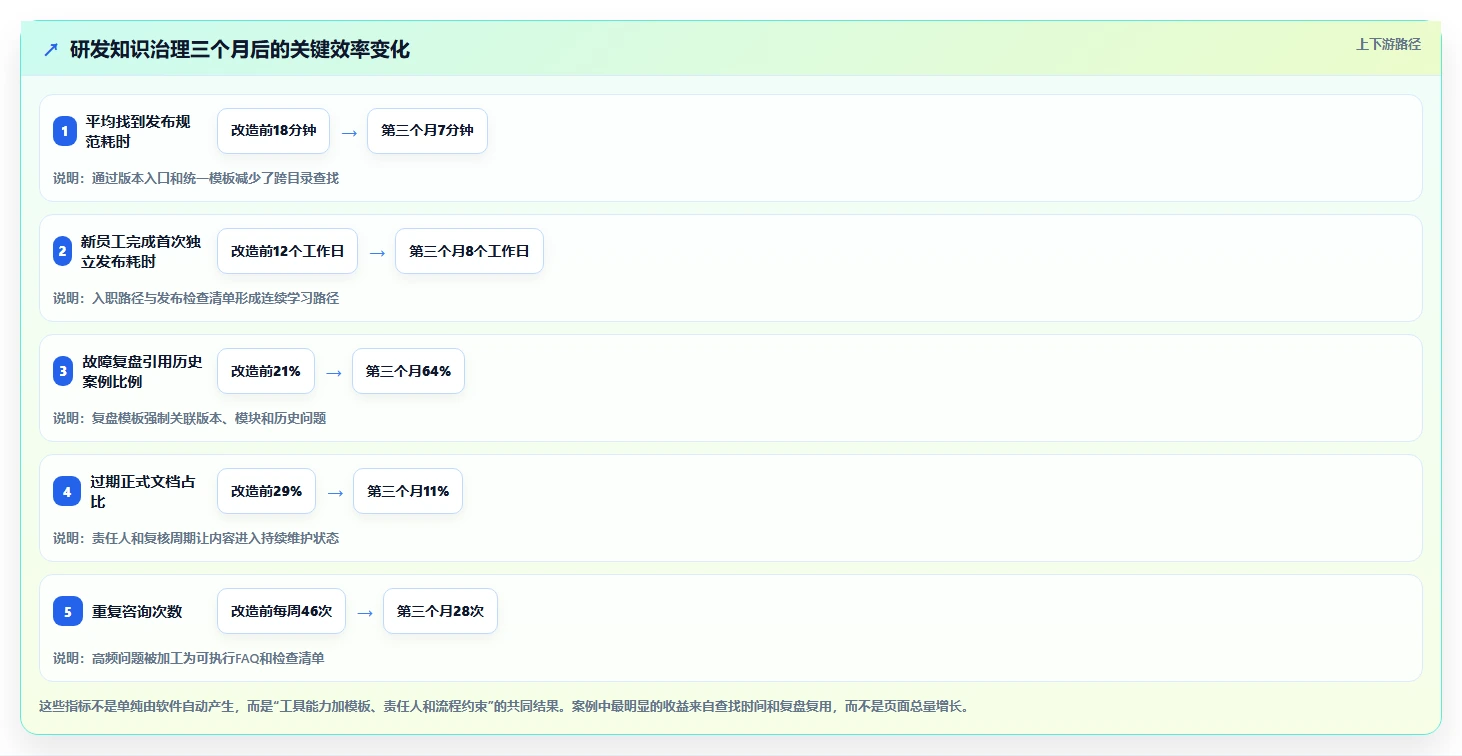
Task: Click the arrow after 改造前29%
Action: pos(335,492)
